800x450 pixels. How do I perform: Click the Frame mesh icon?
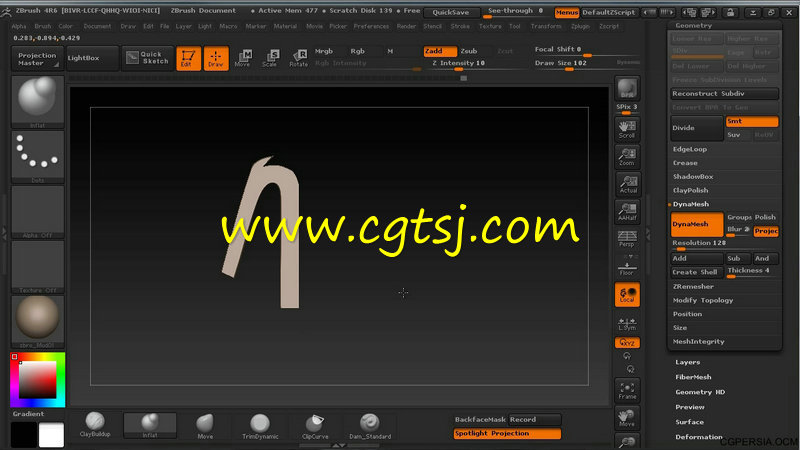627,390
